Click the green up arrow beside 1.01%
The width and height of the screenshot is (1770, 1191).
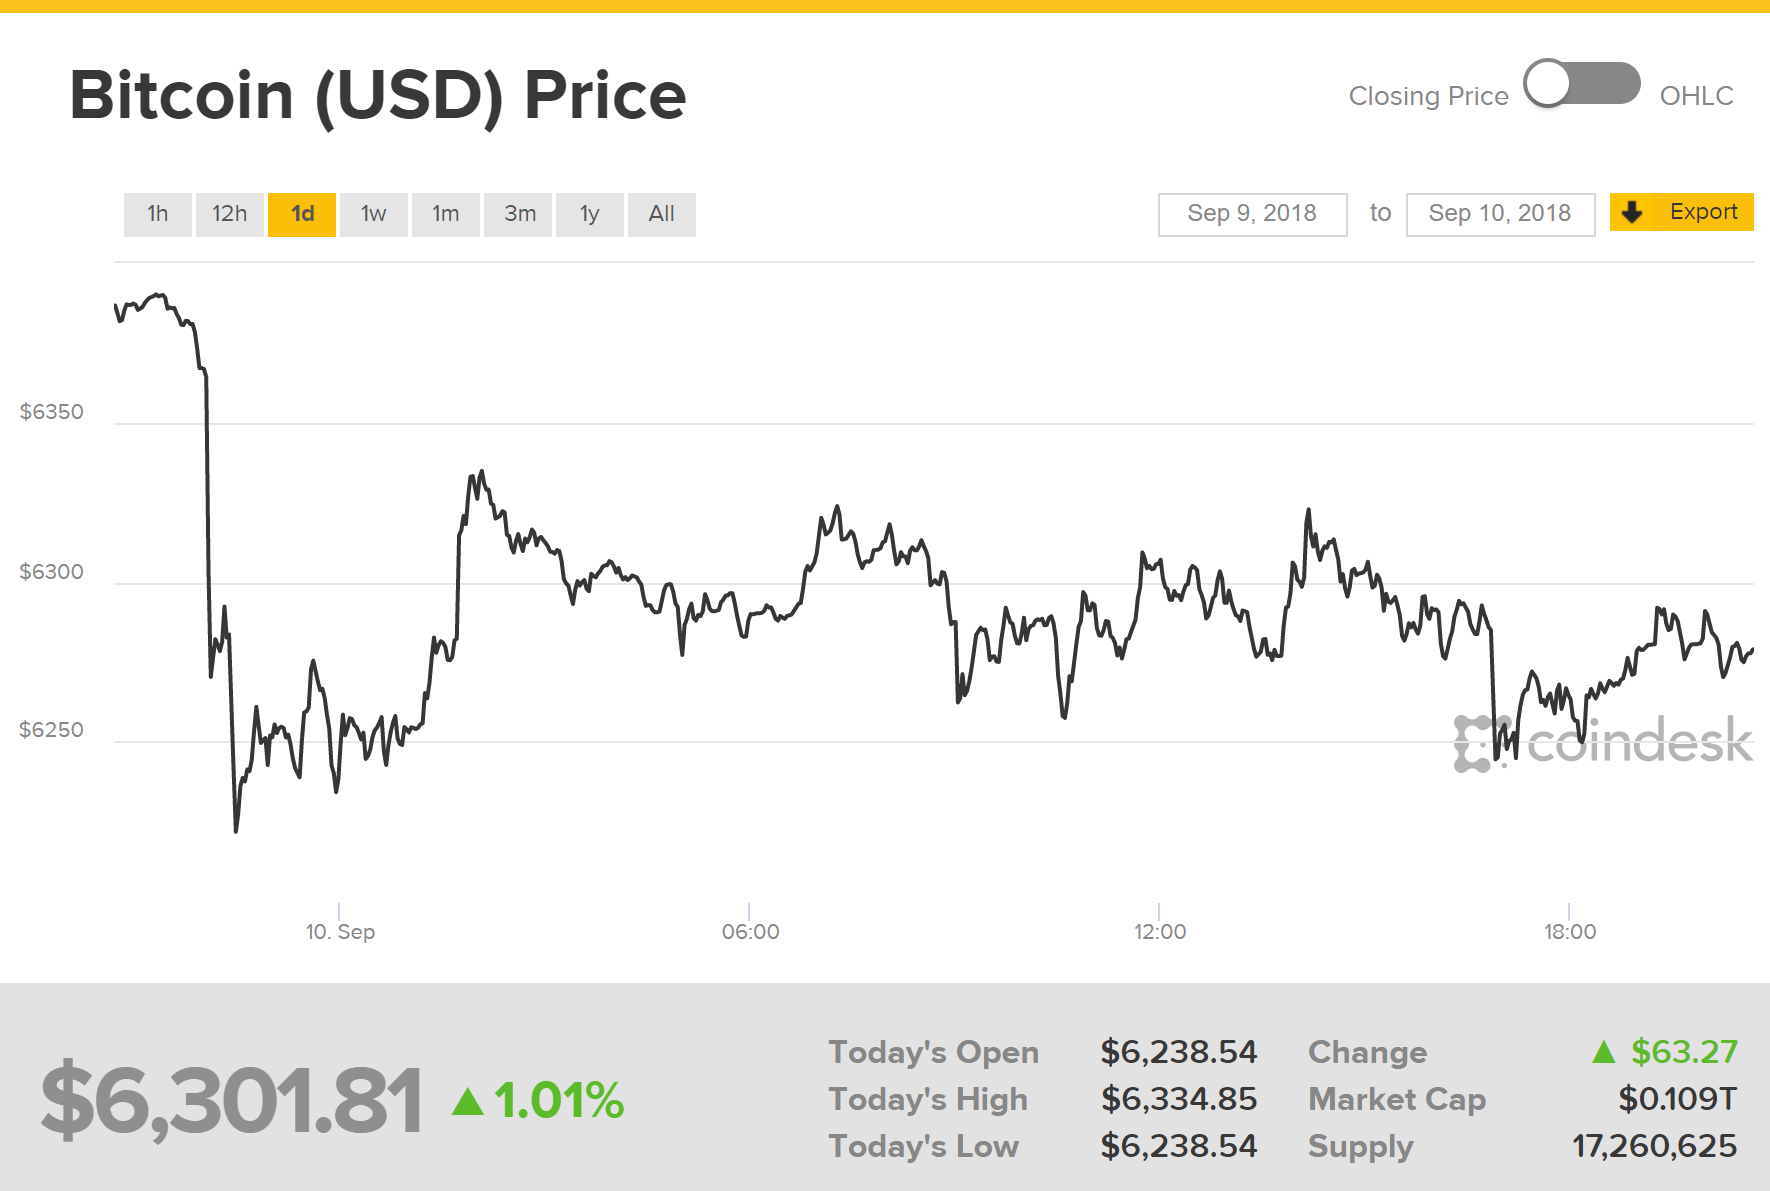[467, 1102]
